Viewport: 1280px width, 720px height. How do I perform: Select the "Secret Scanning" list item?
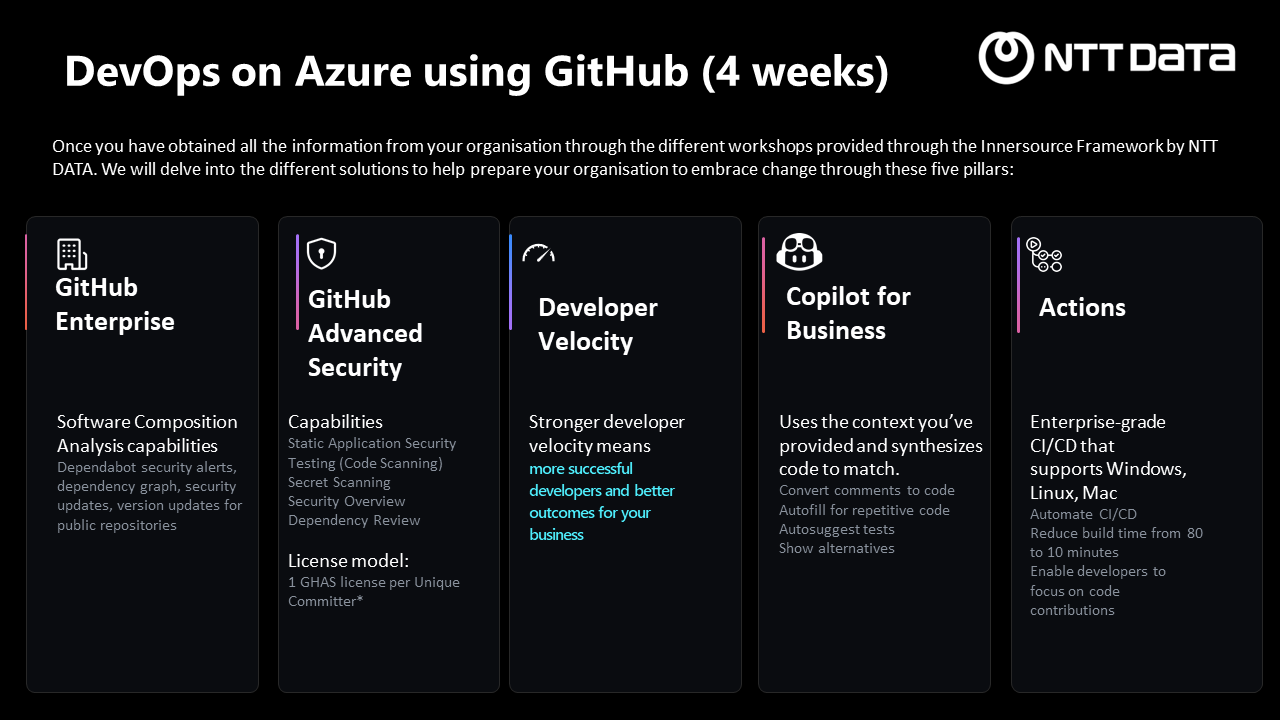click(339, 482)
